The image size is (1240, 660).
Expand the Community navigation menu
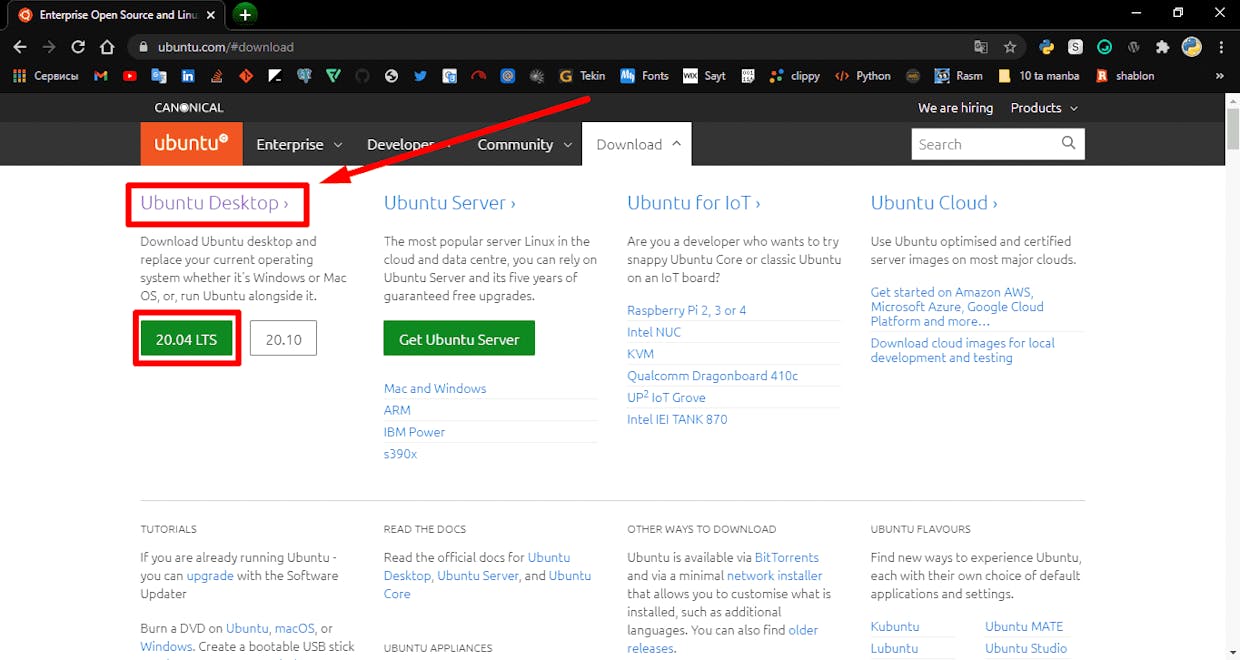click(524, 144)
